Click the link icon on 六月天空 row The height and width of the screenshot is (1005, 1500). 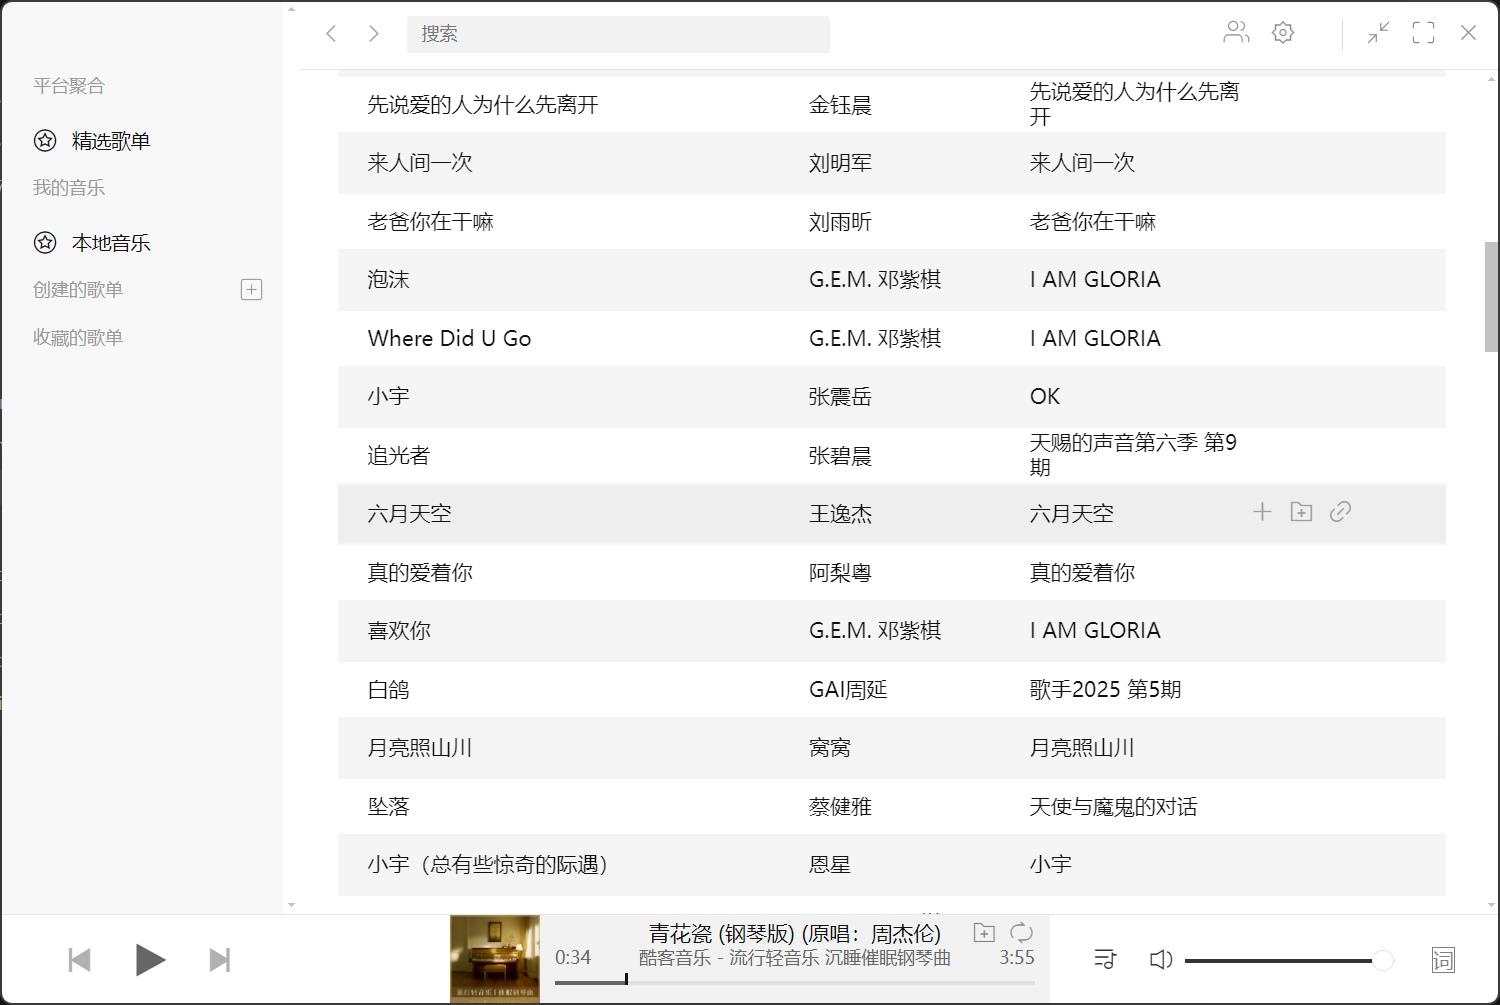click(x=1340, y=511)
